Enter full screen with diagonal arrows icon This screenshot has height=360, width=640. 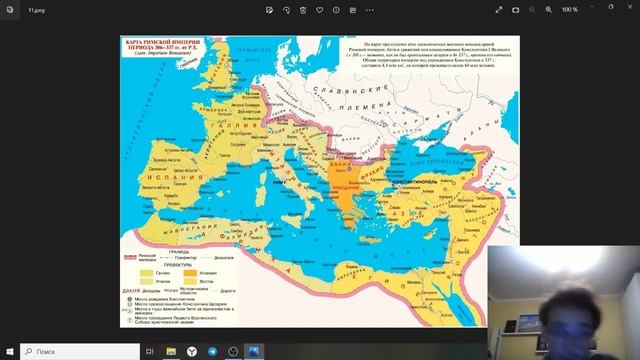(499, 10)
